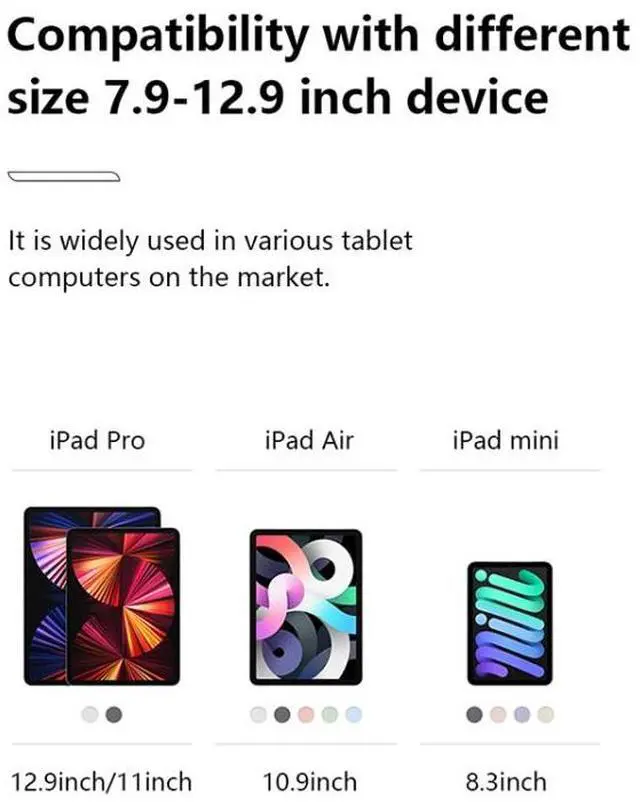
Task: Select the sky blue swatch under iPad Air
Action: pyautogui.click(x=354, y=714)
